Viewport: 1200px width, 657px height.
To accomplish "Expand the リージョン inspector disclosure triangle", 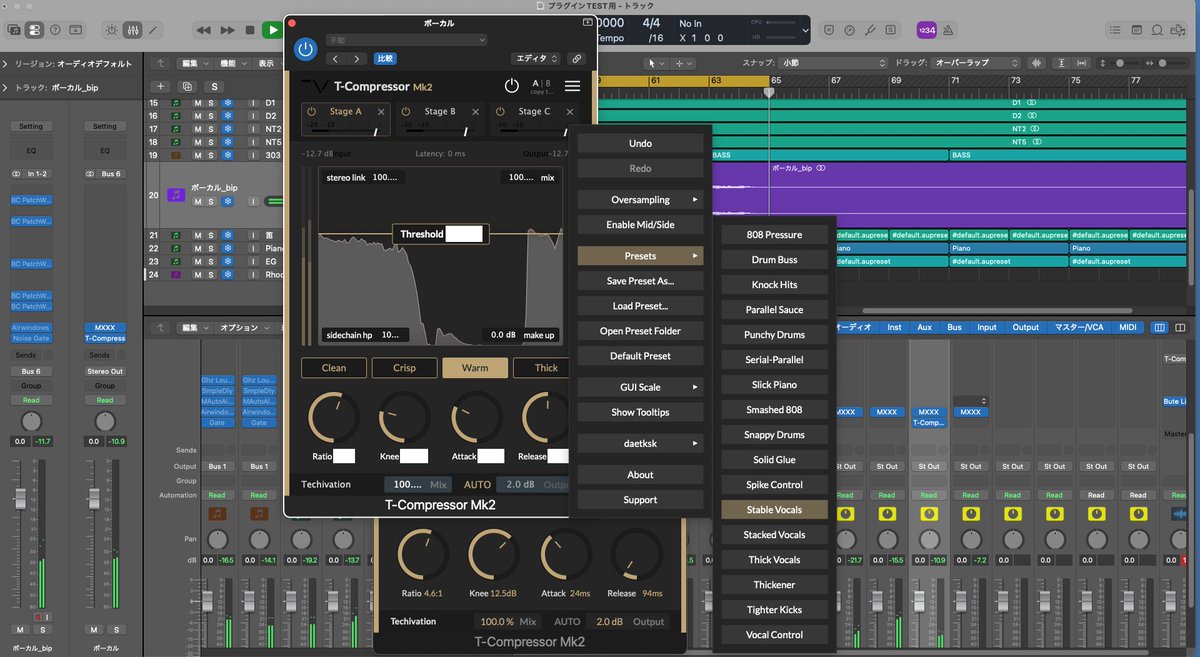I will 7,63.
